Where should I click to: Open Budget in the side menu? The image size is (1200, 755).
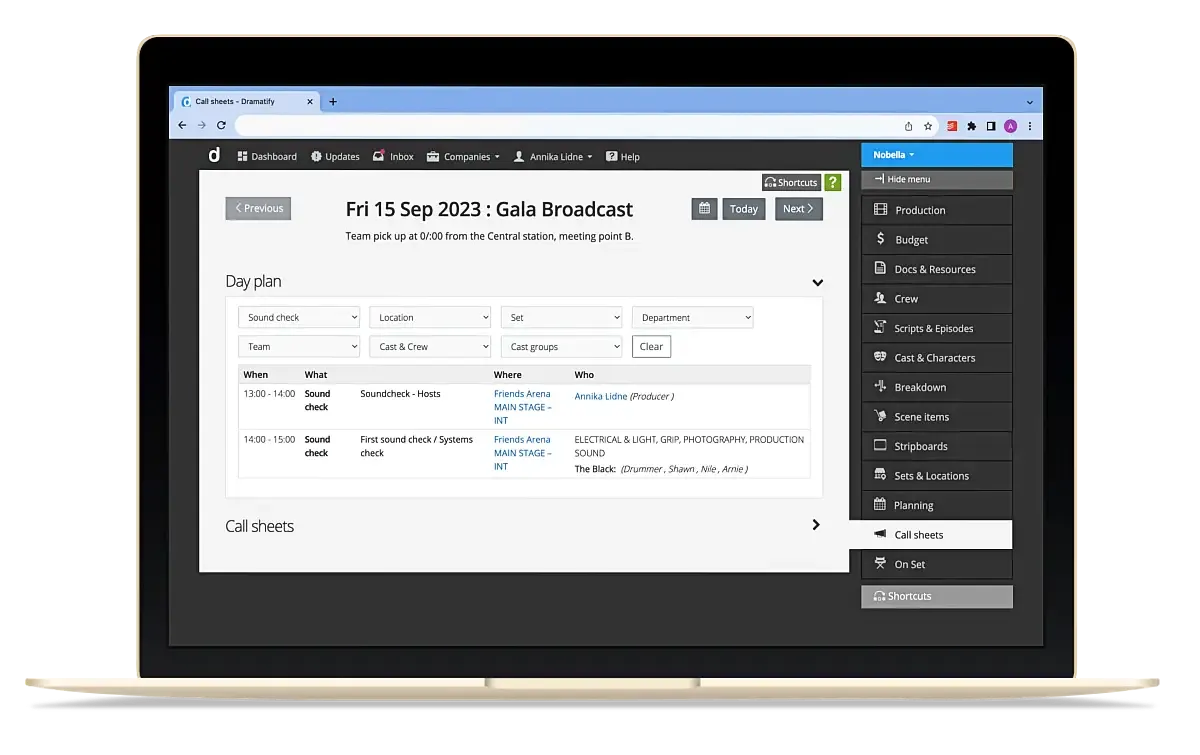[937, 239]
